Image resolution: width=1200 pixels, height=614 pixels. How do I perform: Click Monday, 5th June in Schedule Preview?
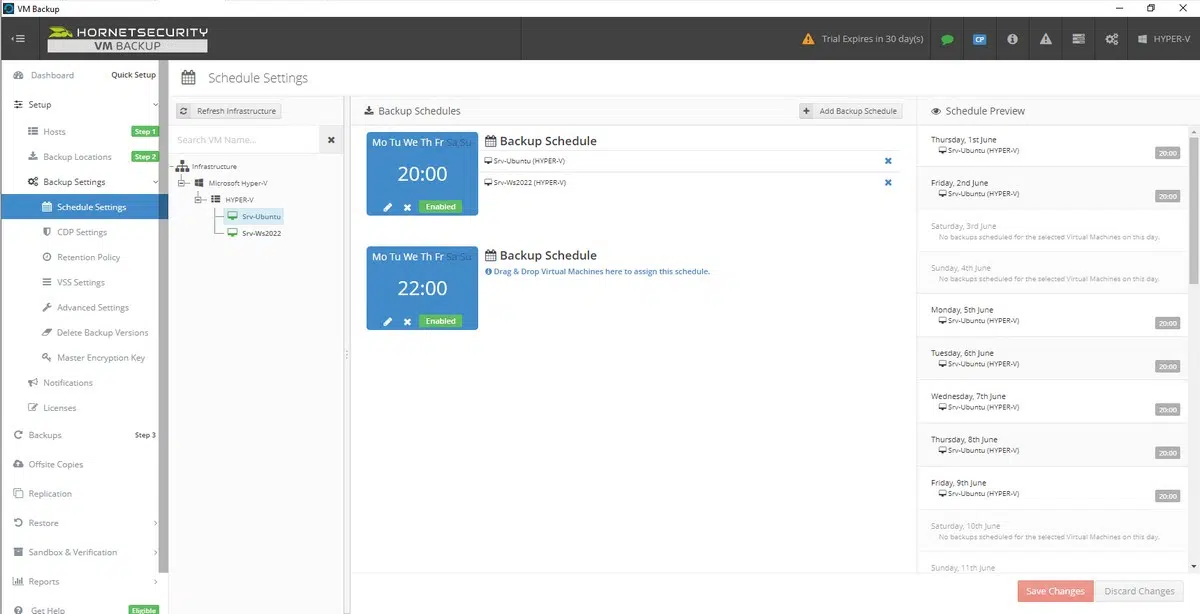[x=962, y=310]
